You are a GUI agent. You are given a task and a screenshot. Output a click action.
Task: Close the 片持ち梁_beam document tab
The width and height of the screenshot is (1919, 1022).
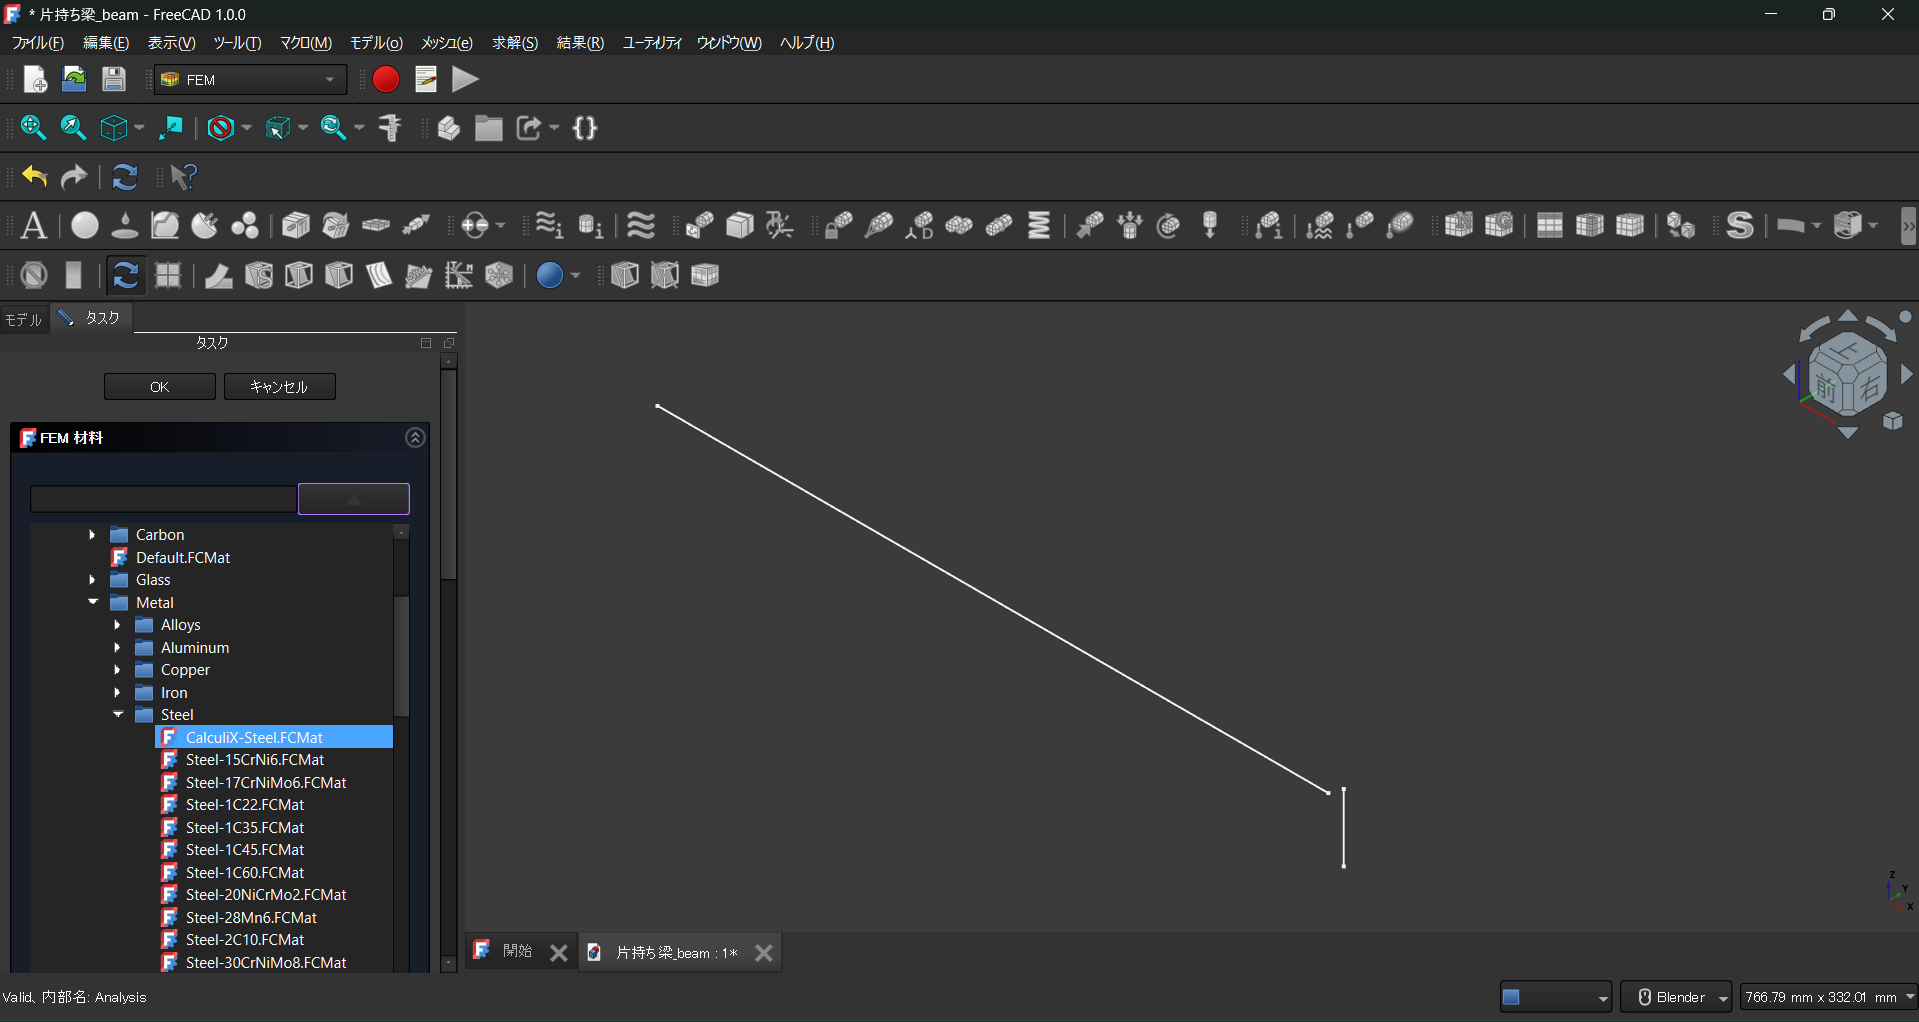point(764,953)
